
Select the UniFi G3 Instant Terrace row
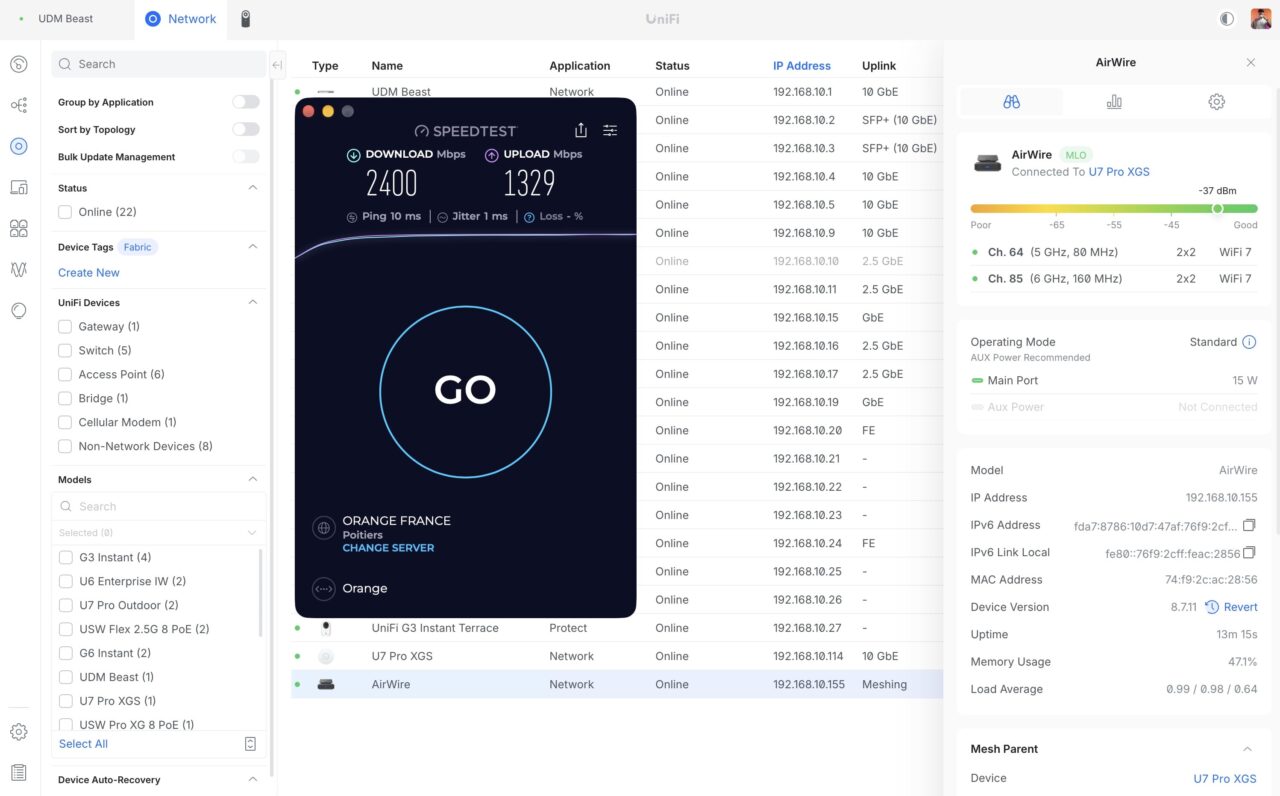point(617,628)
